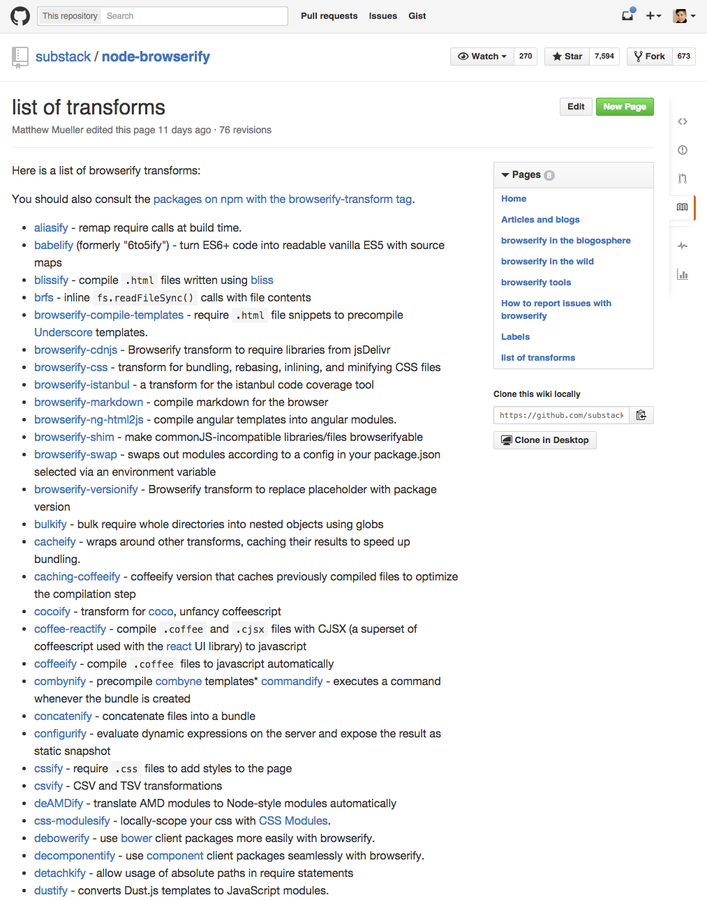Open the notifications inbox icon
The image size is (707, 900).
tap(628, 15)
